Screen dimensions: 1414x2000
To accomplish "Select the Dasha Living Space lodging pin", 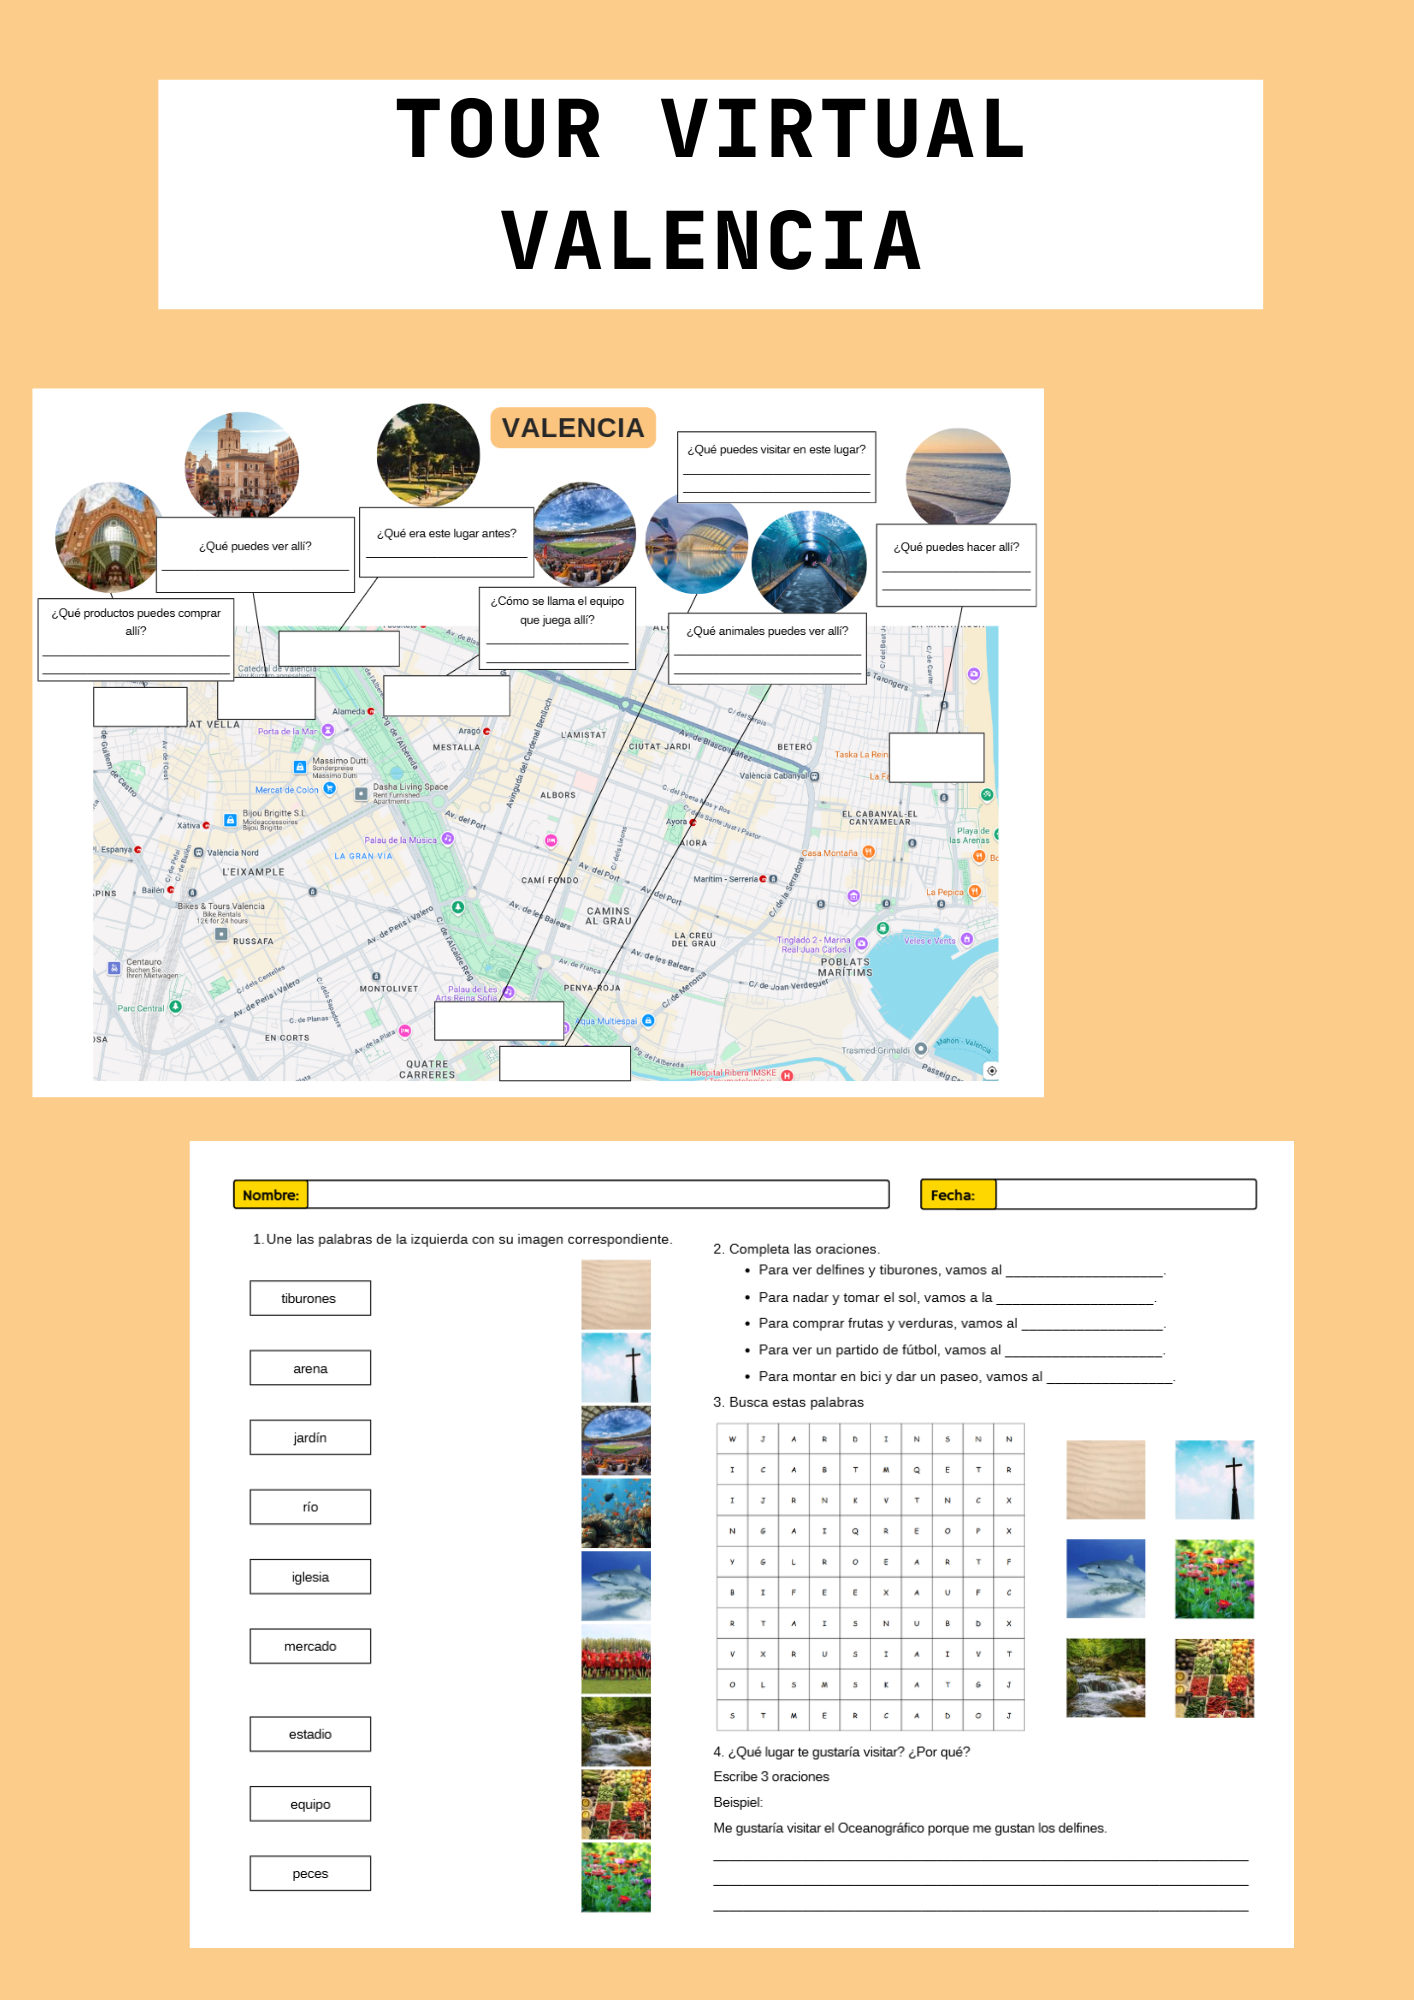I will [361, 793].
